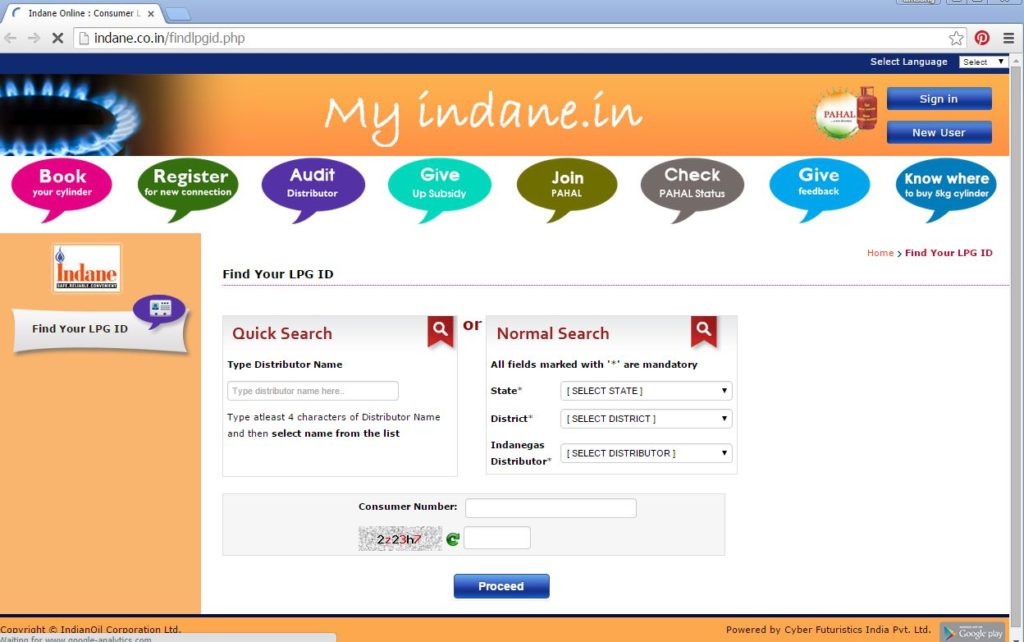The width and height of the screenshot is (1024, 642).
Task: Click the Quick Search heading
Action: click(x=282, y=333)
